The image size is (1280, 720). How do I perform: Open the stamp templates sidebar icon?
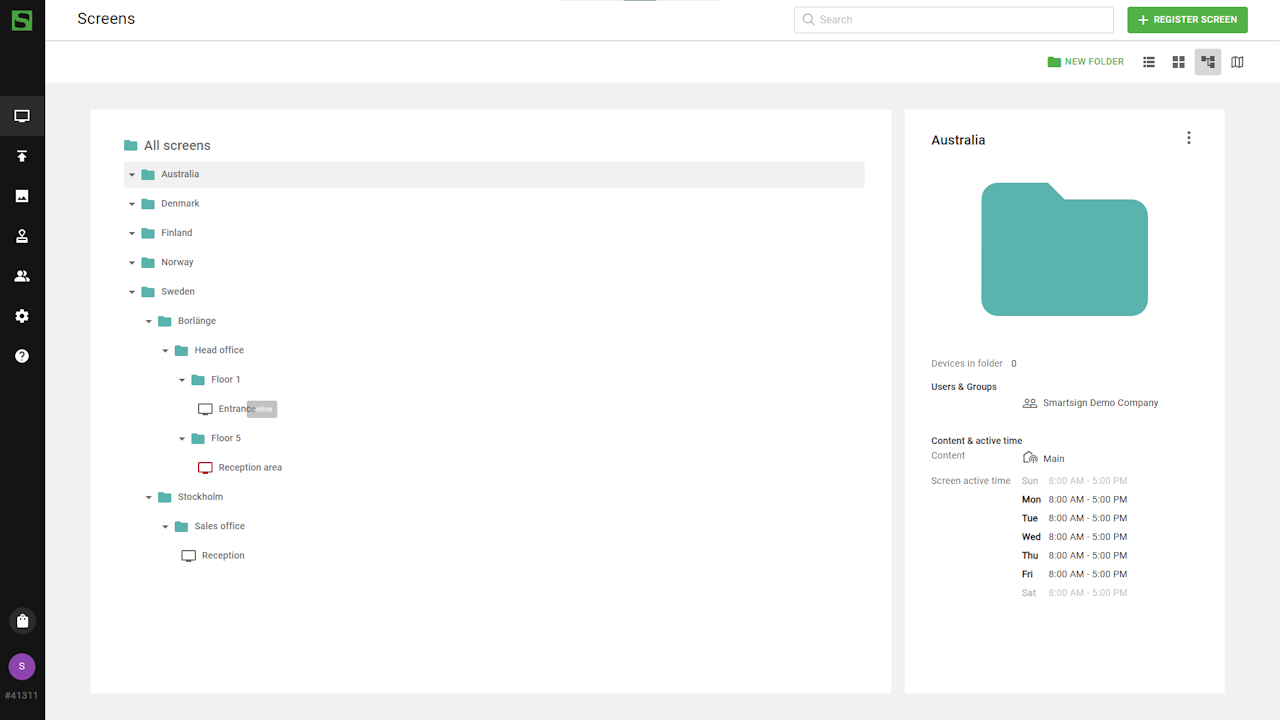[x=22, y=236]
